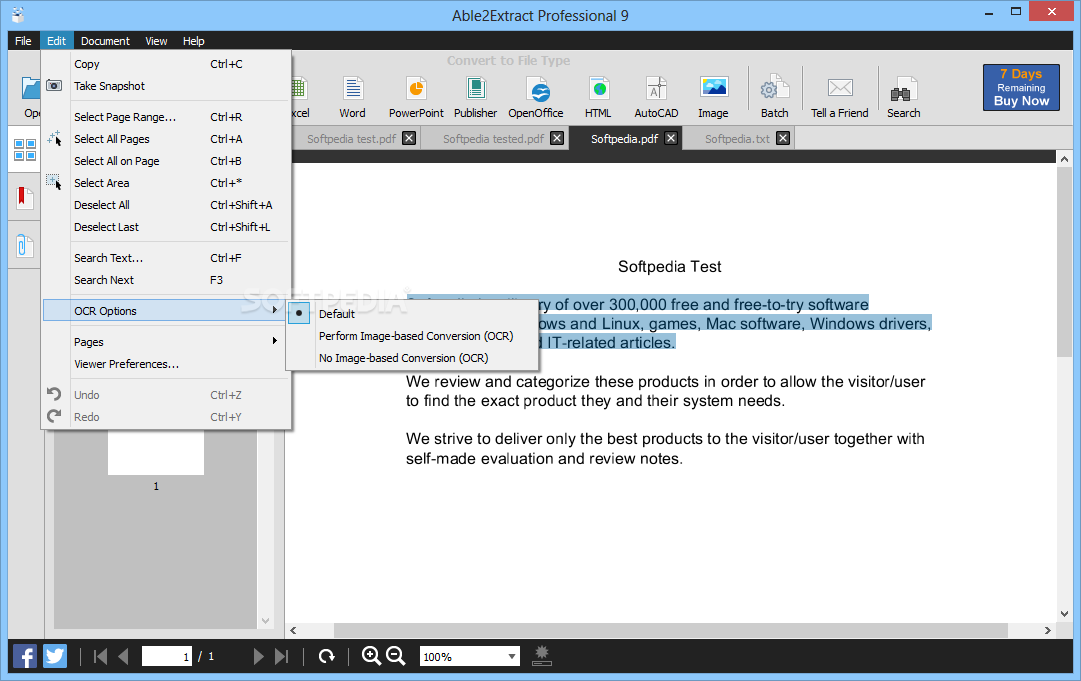
Task: Switch to Softpedia.txt tab
Action: tap(737, 139)
